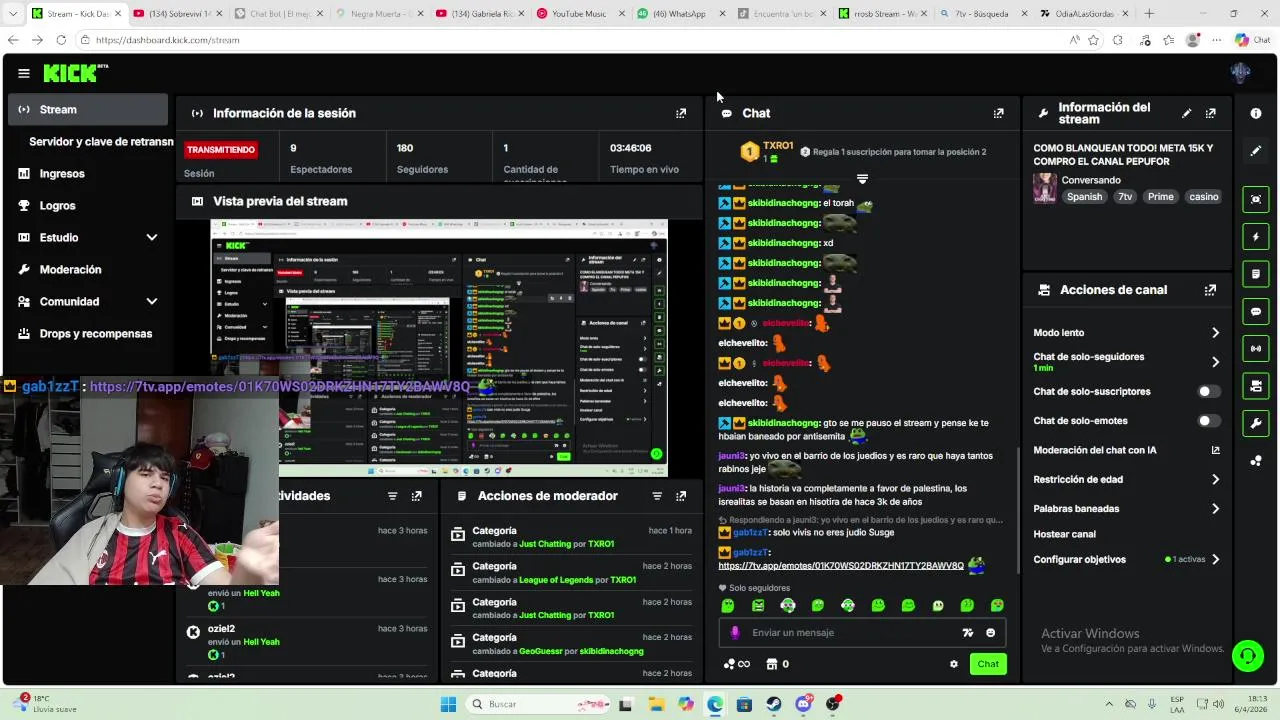Open Modo lento options chevron
Image resolution: width=1280 pixels, height=720 pixels.
1215,333
